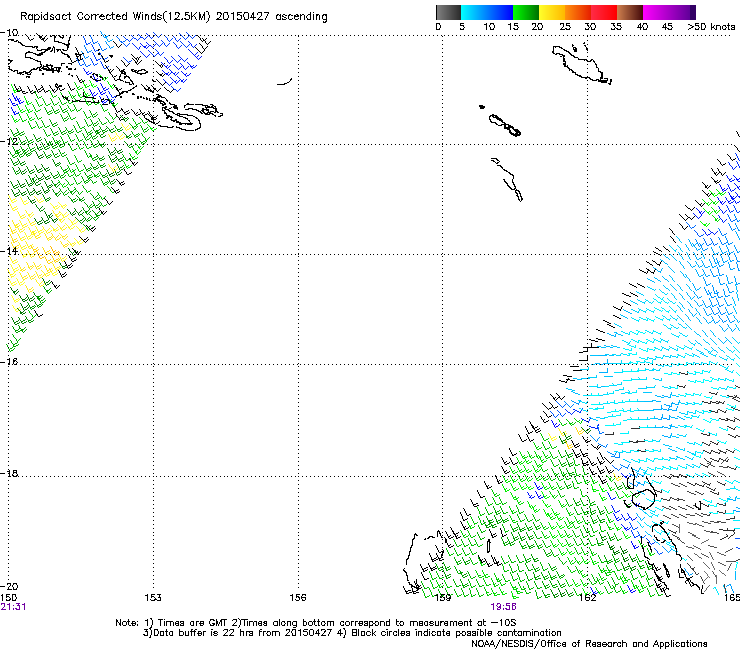
Task: Select the brown 35-40 knots color segment
Action: [x=630, y=12]
